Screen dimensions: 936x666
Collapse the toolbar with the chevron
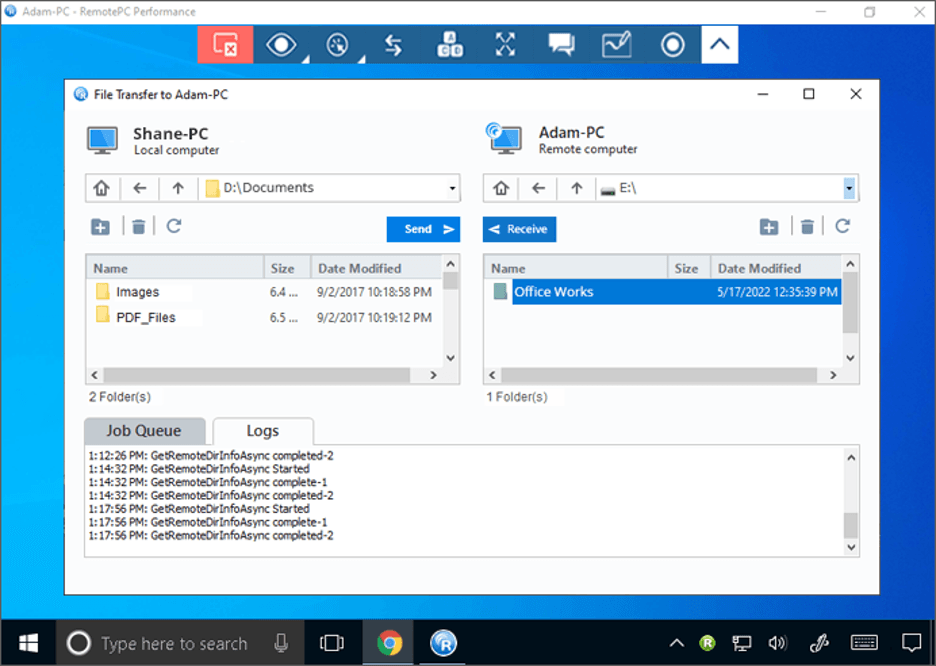[719, 44]
